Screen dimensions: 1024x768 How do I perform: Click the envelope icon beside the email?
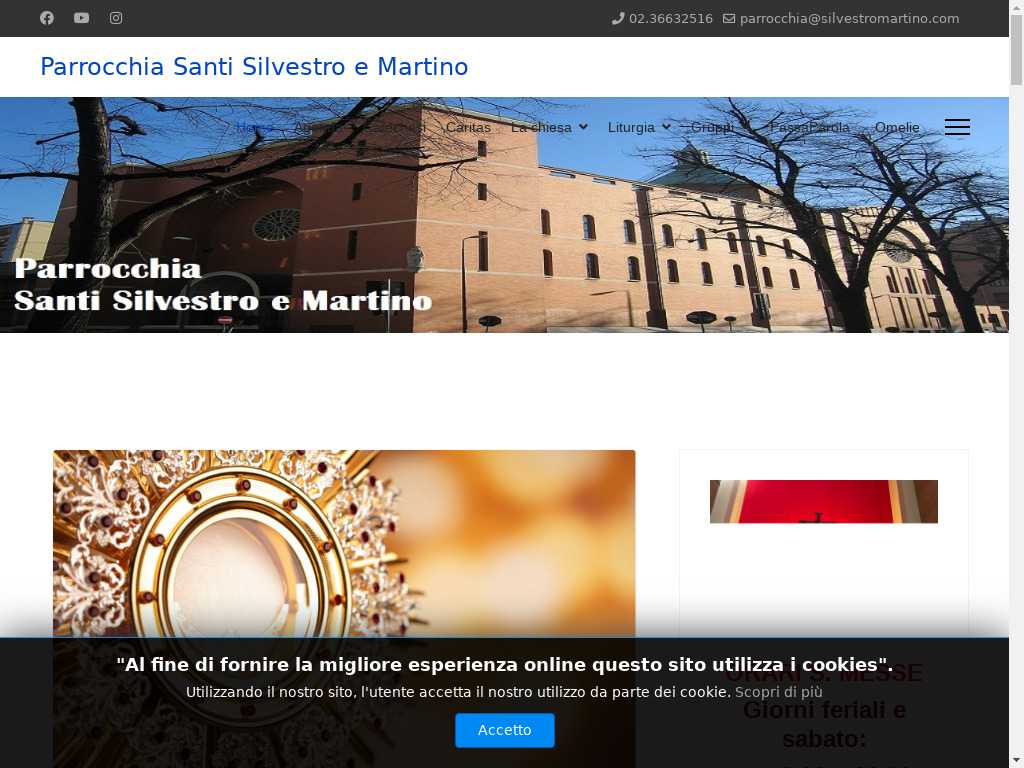point(729,18)
